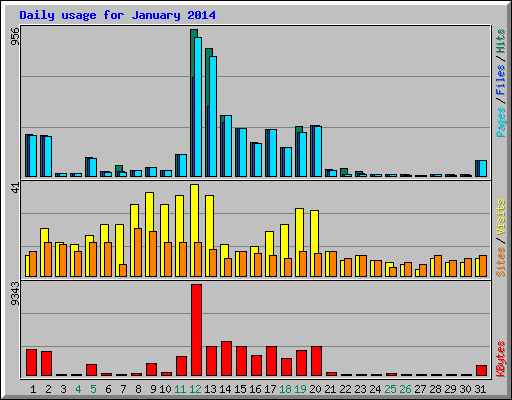Click day label '1' on the x-axis
The height and width of the screenshot is (400, 512).
pos(33,389)
